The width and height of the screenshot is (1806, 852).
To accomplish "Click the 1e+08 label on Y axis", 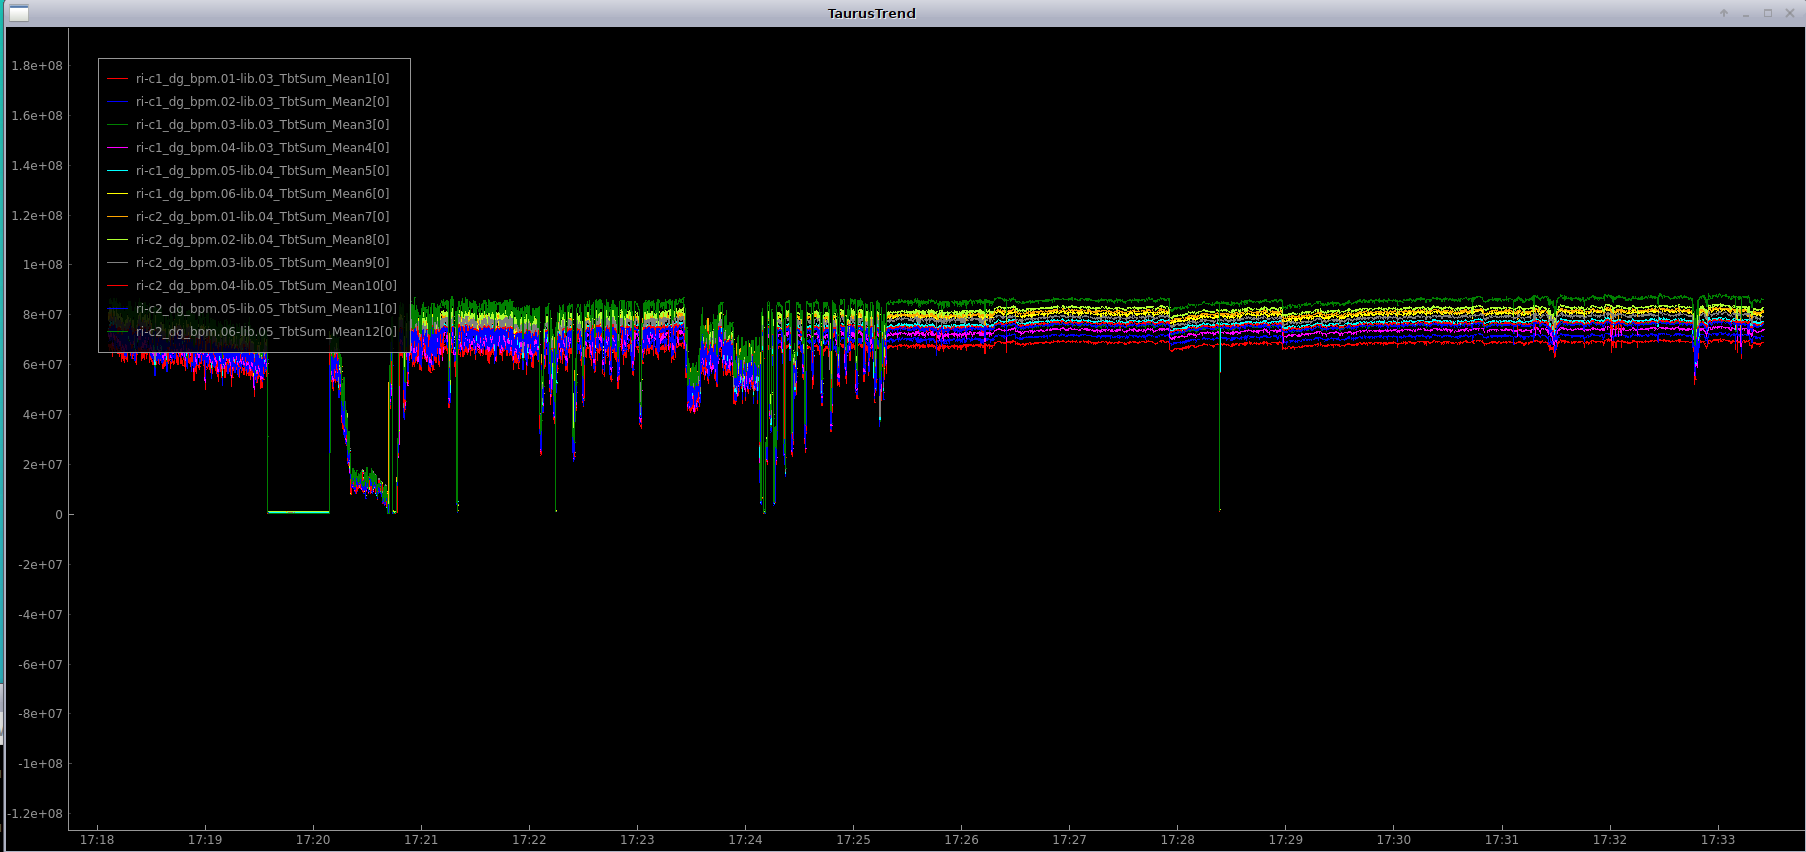I will [42, 265].
